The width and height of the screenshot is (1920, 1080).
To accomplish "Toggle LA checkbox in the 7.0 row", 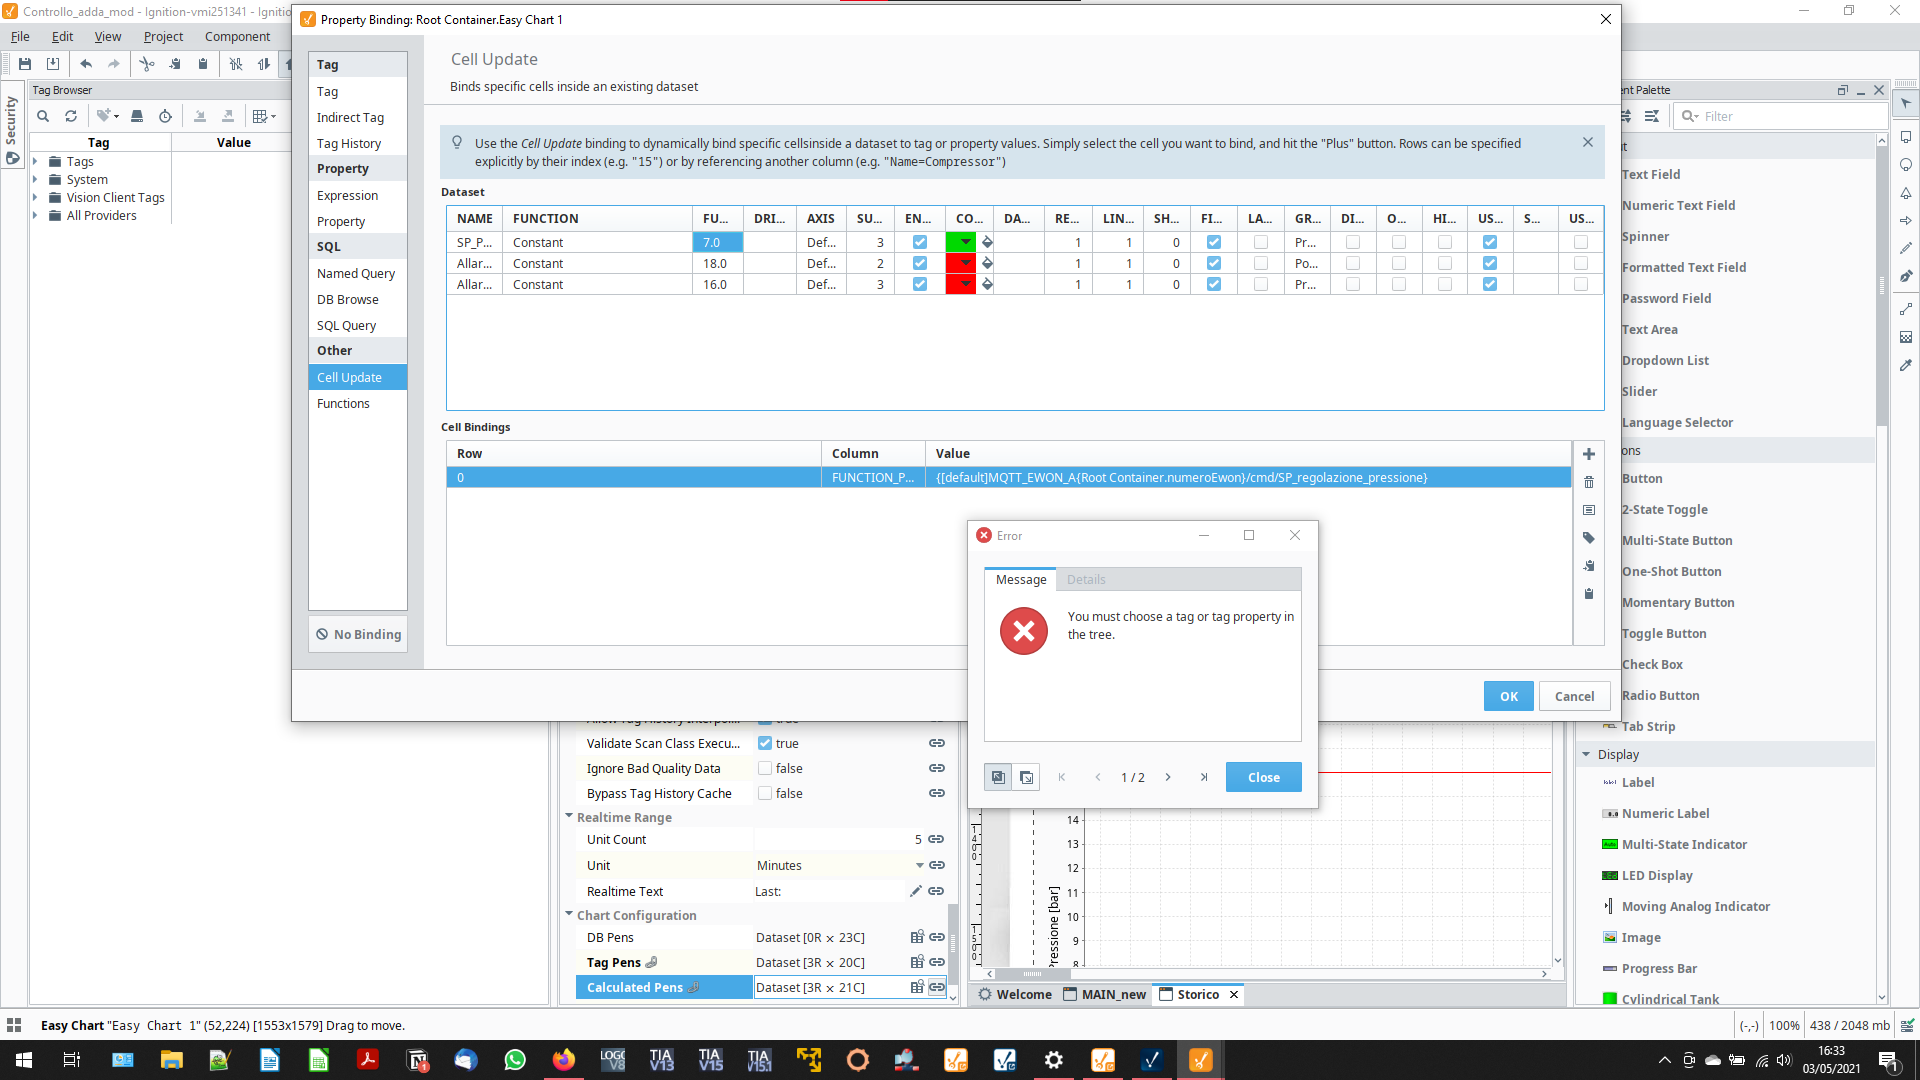I will click(1261, 242).
